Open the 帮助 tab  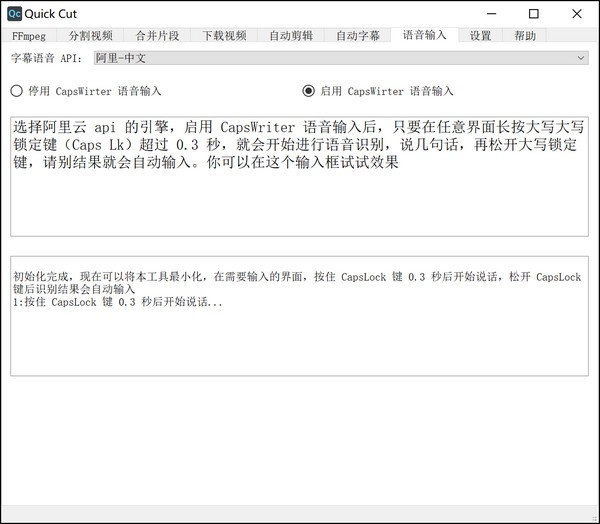click(525, 35)
